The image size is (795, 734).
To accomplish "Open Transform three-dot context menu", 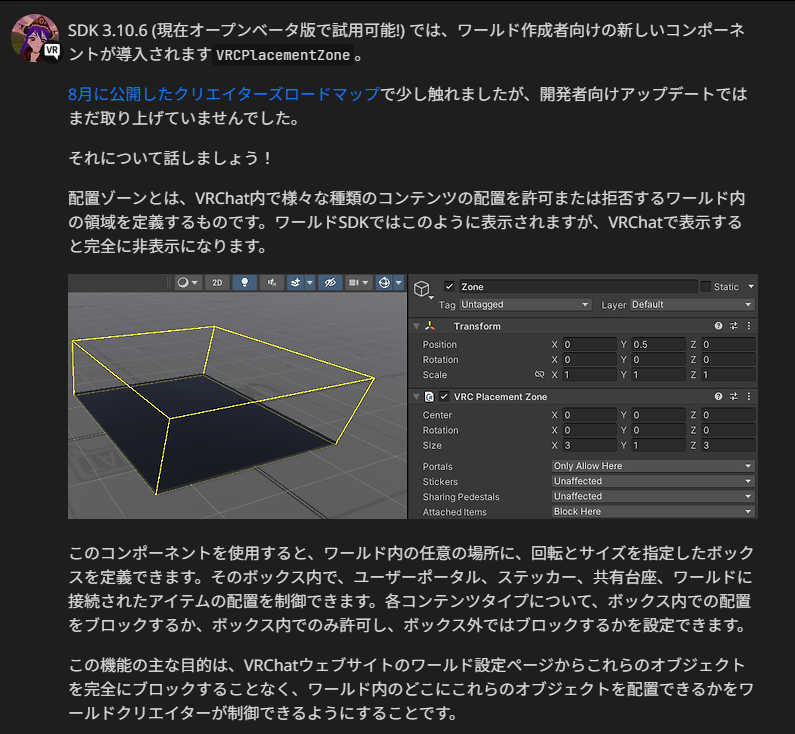I will tap(749, 326).
